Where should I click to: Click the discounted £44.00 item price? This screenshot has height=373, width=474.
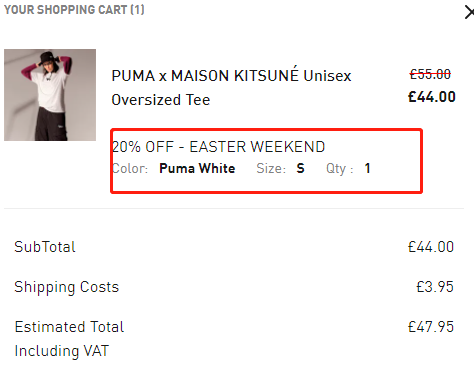click(x=432, y=97)
